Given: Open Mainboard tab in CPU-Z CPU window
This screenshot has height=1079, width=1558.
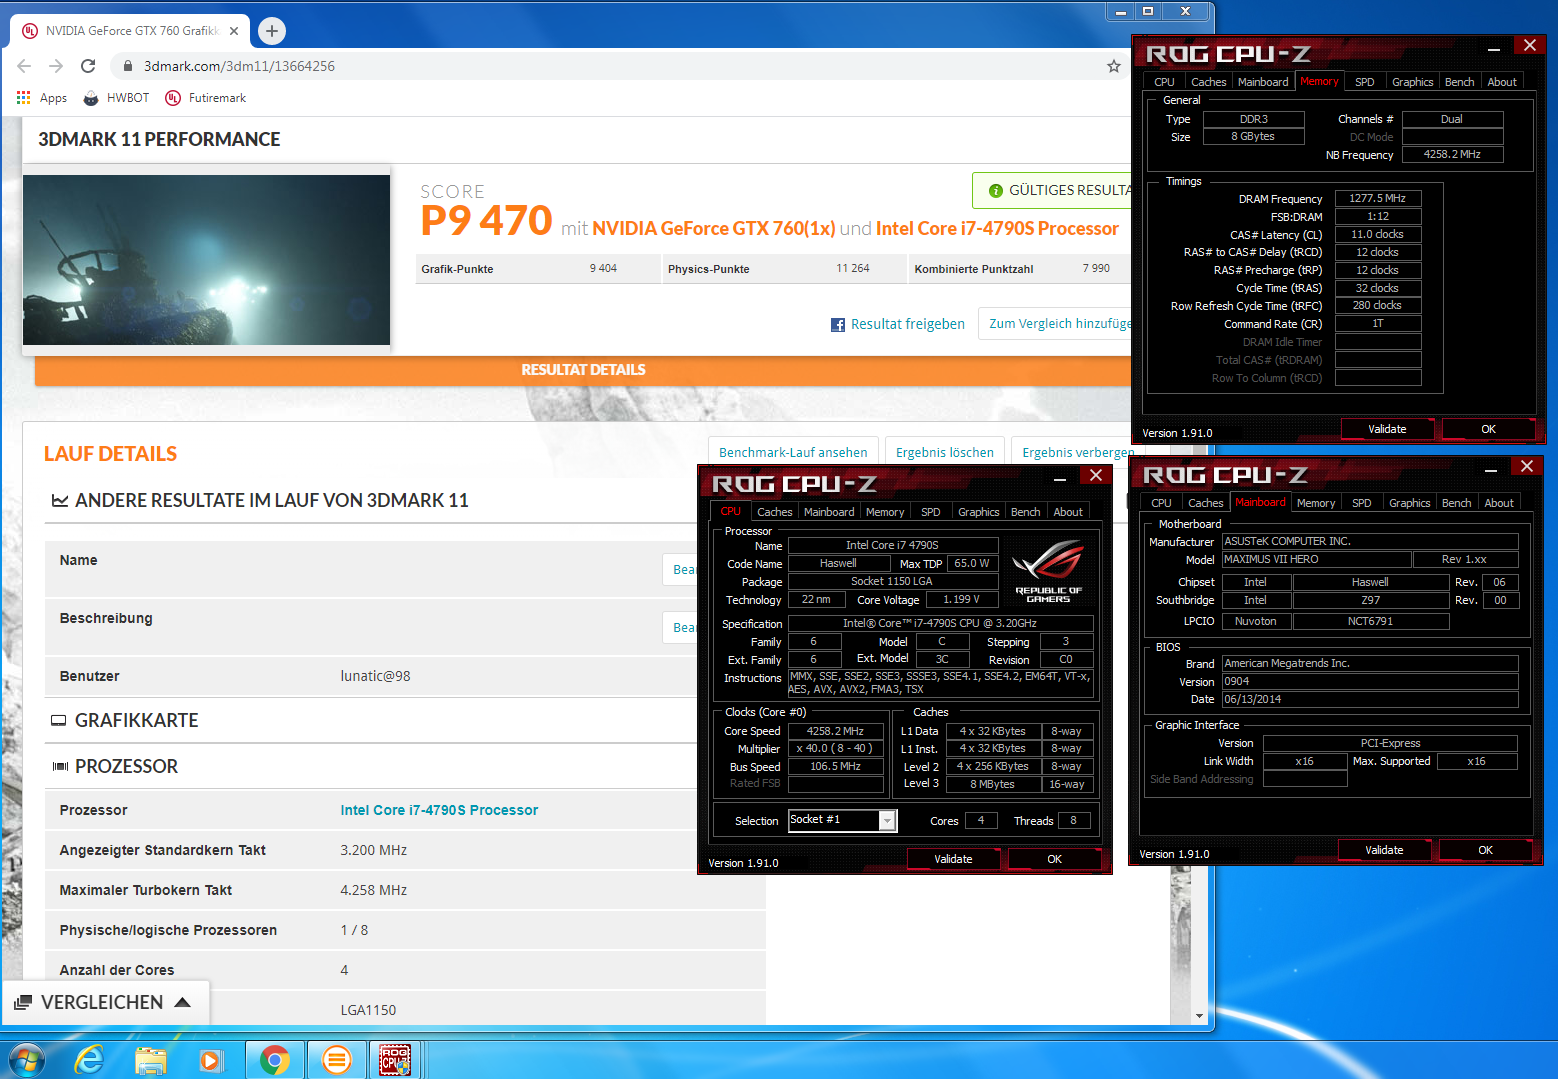Looking at the screenshot, I should (829, 512).
